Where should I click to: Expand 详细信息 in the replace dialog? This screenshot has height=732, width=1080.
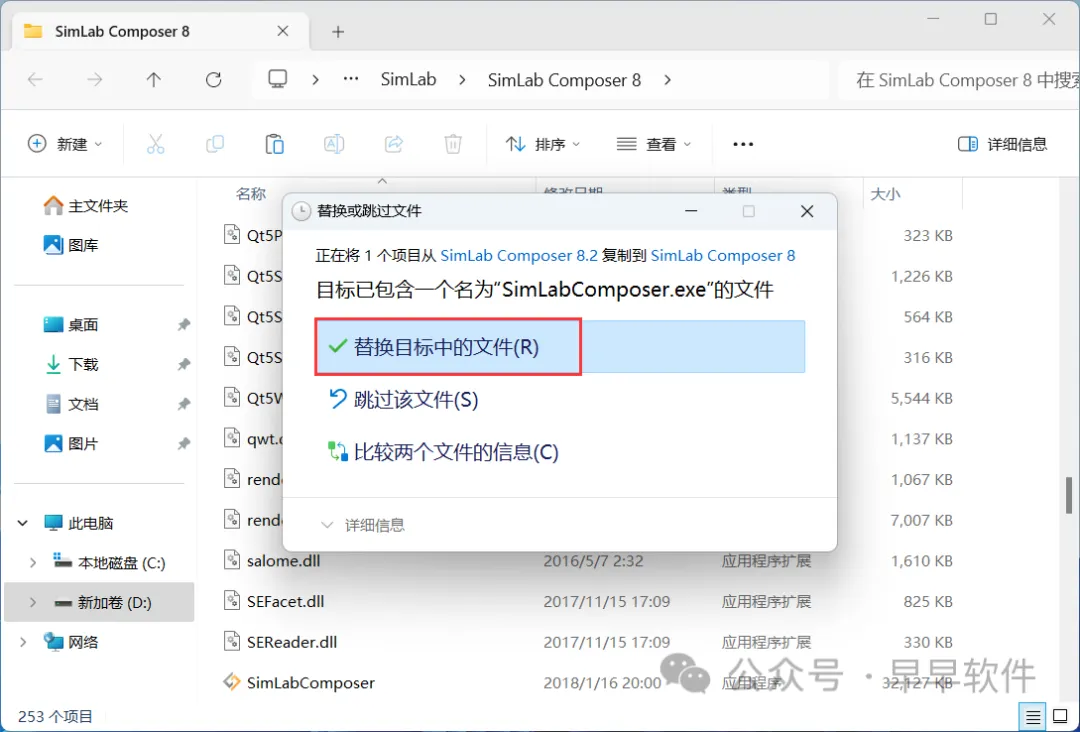coord(363,525)
